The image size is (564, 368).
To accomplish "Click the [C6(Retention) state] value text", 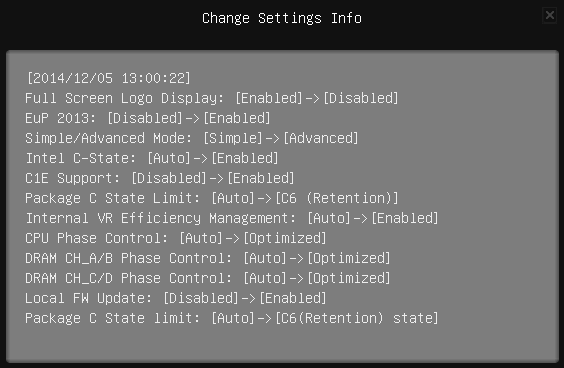I will (357, 318).
